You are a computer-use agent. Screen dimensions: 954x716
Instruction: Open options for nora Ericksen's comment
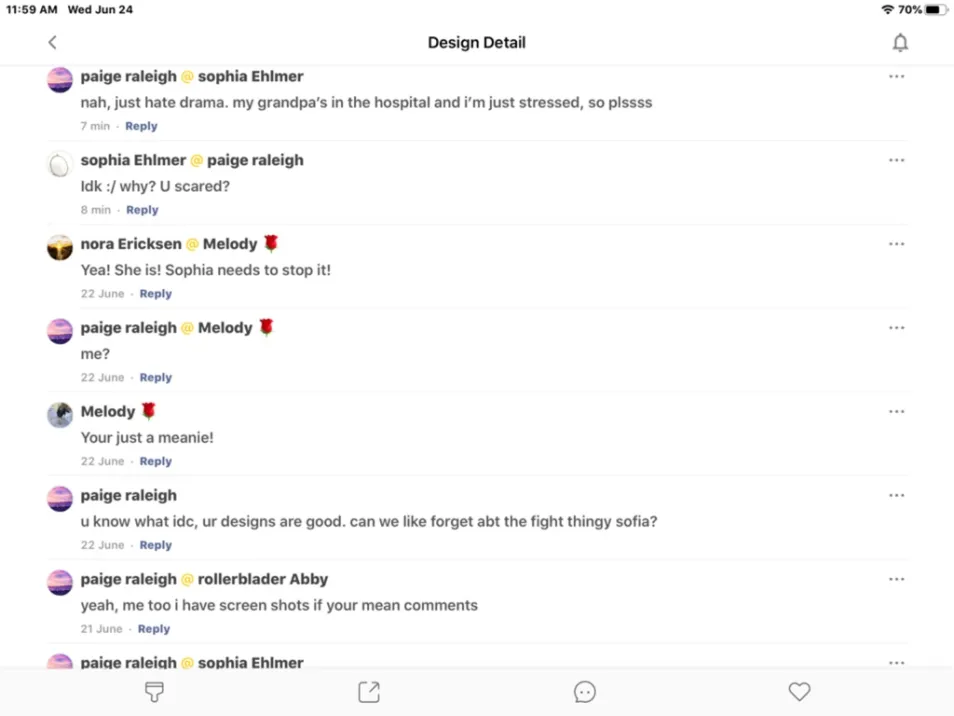coord(896,244)
